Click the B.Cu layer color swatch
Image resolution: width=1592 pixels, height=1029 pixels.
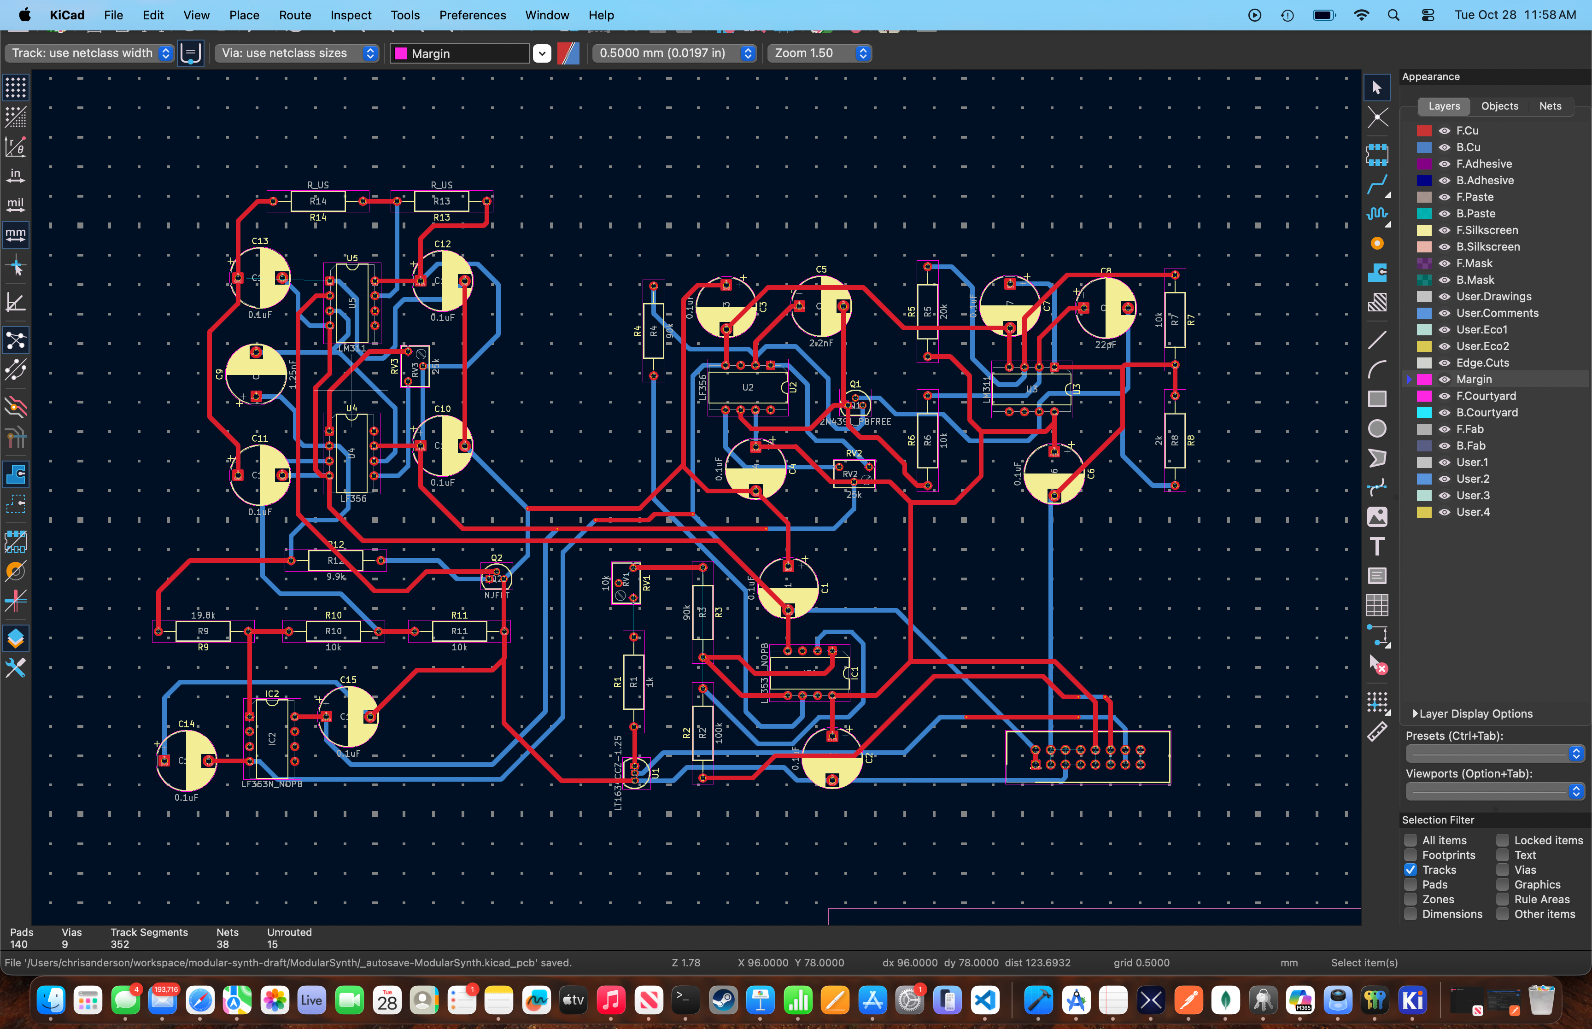coord(1424,147)
